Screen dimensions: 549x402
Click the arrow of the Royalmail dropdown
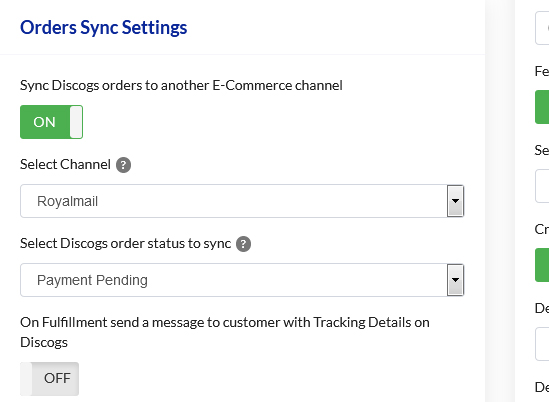point(455,201)
